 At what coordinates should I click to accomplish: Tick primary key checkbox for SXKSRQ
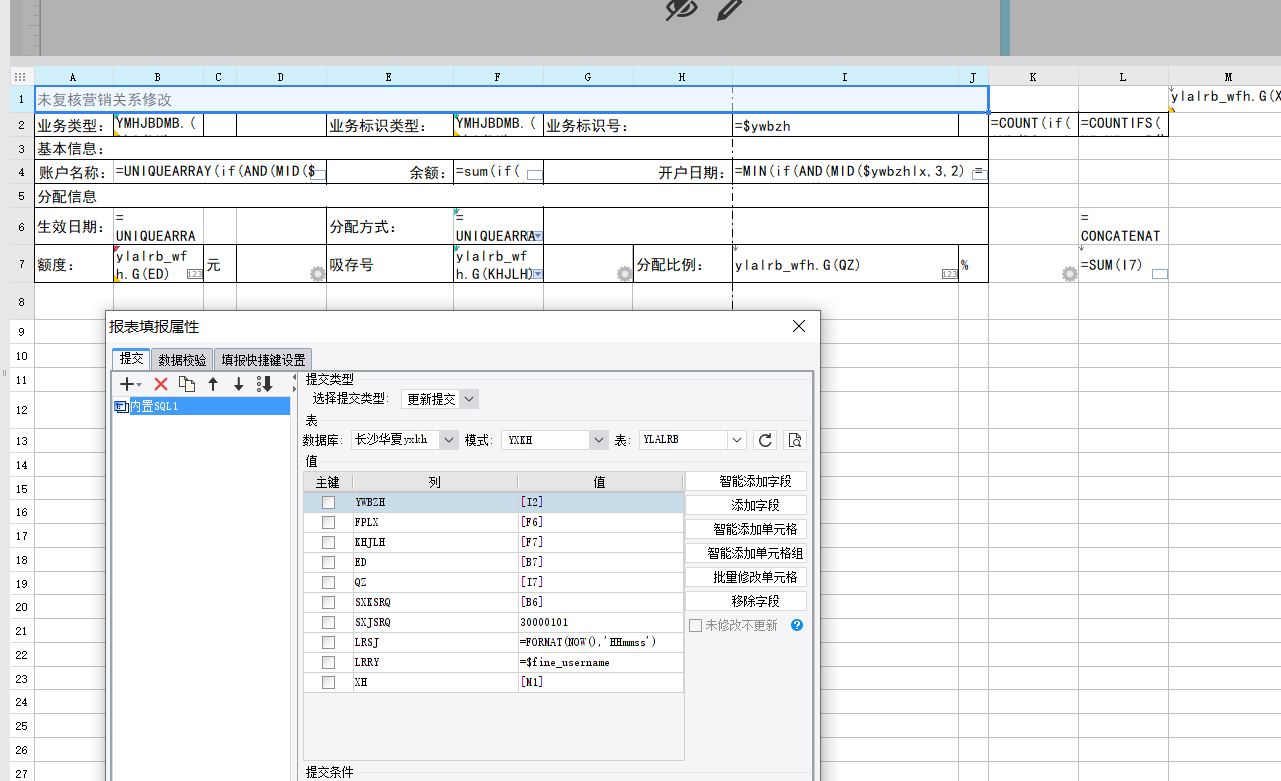[x=328, y=602]
